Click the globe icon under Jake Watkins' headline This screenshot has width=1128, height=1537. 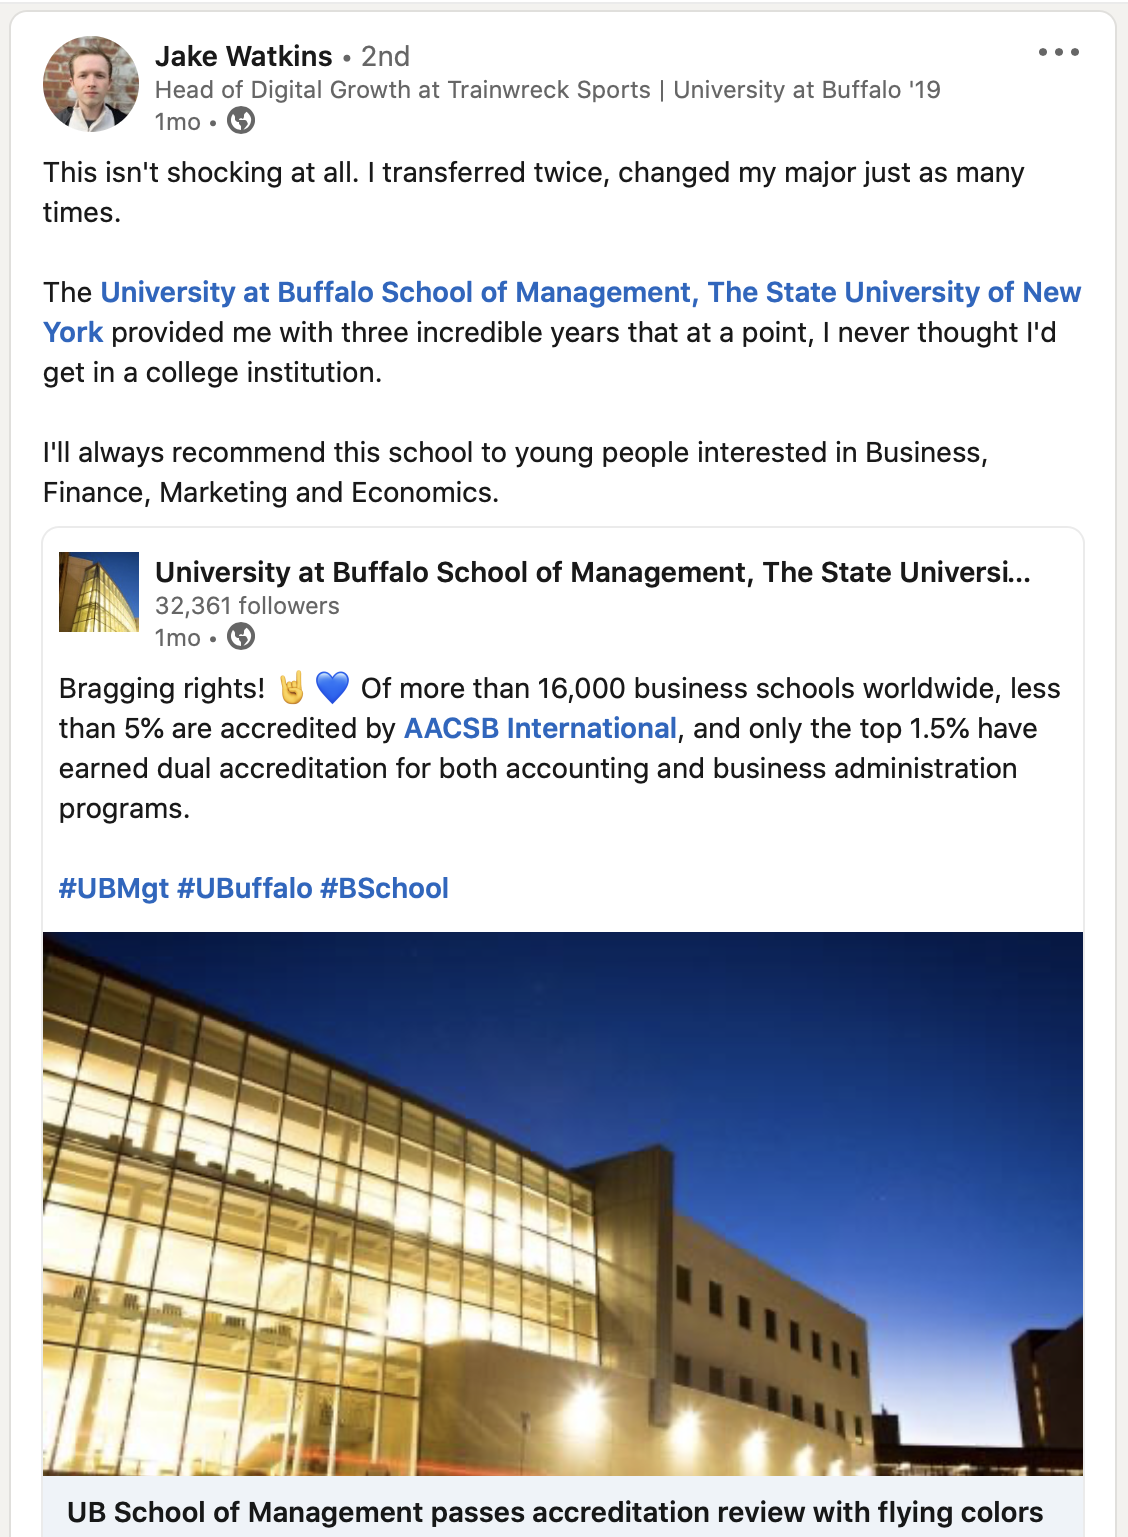241,121
